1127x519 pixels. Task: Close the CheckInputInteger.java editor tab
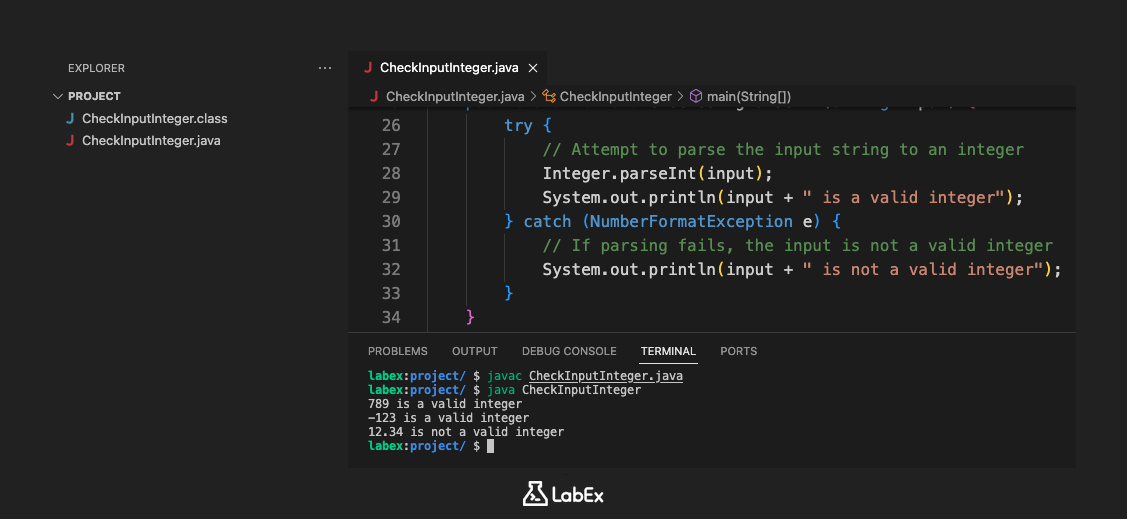click(532, 68)
